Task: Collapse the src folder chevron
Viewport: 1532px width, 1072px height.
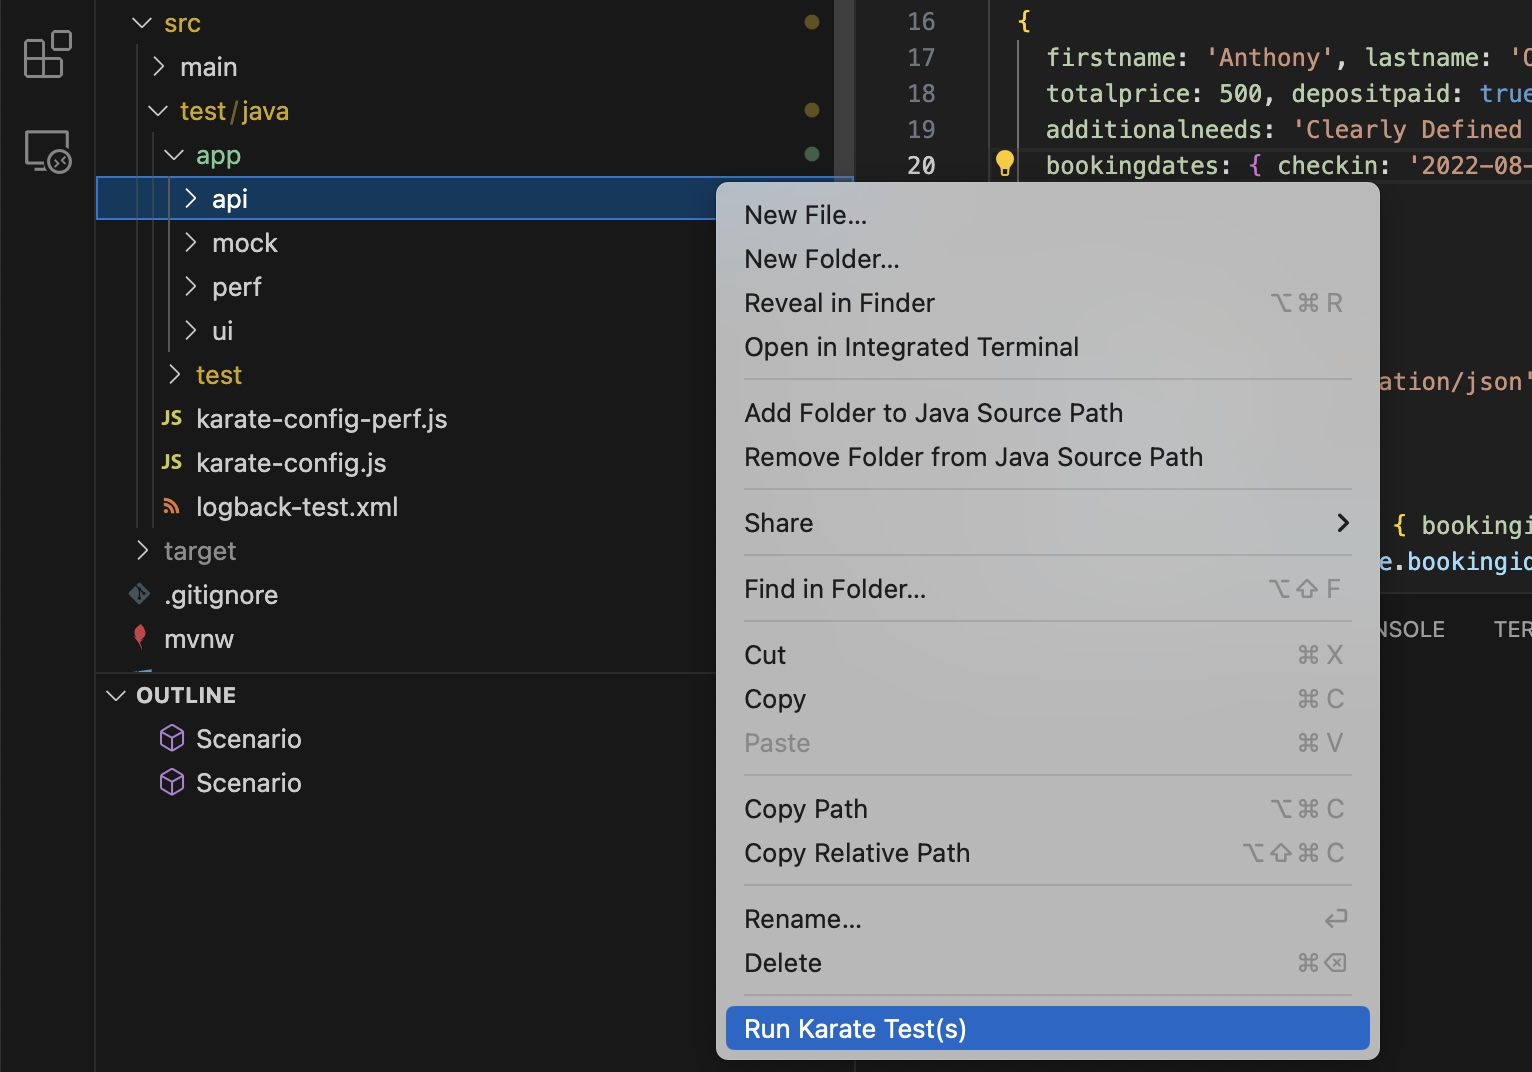Action: click(x=142, y=22)
